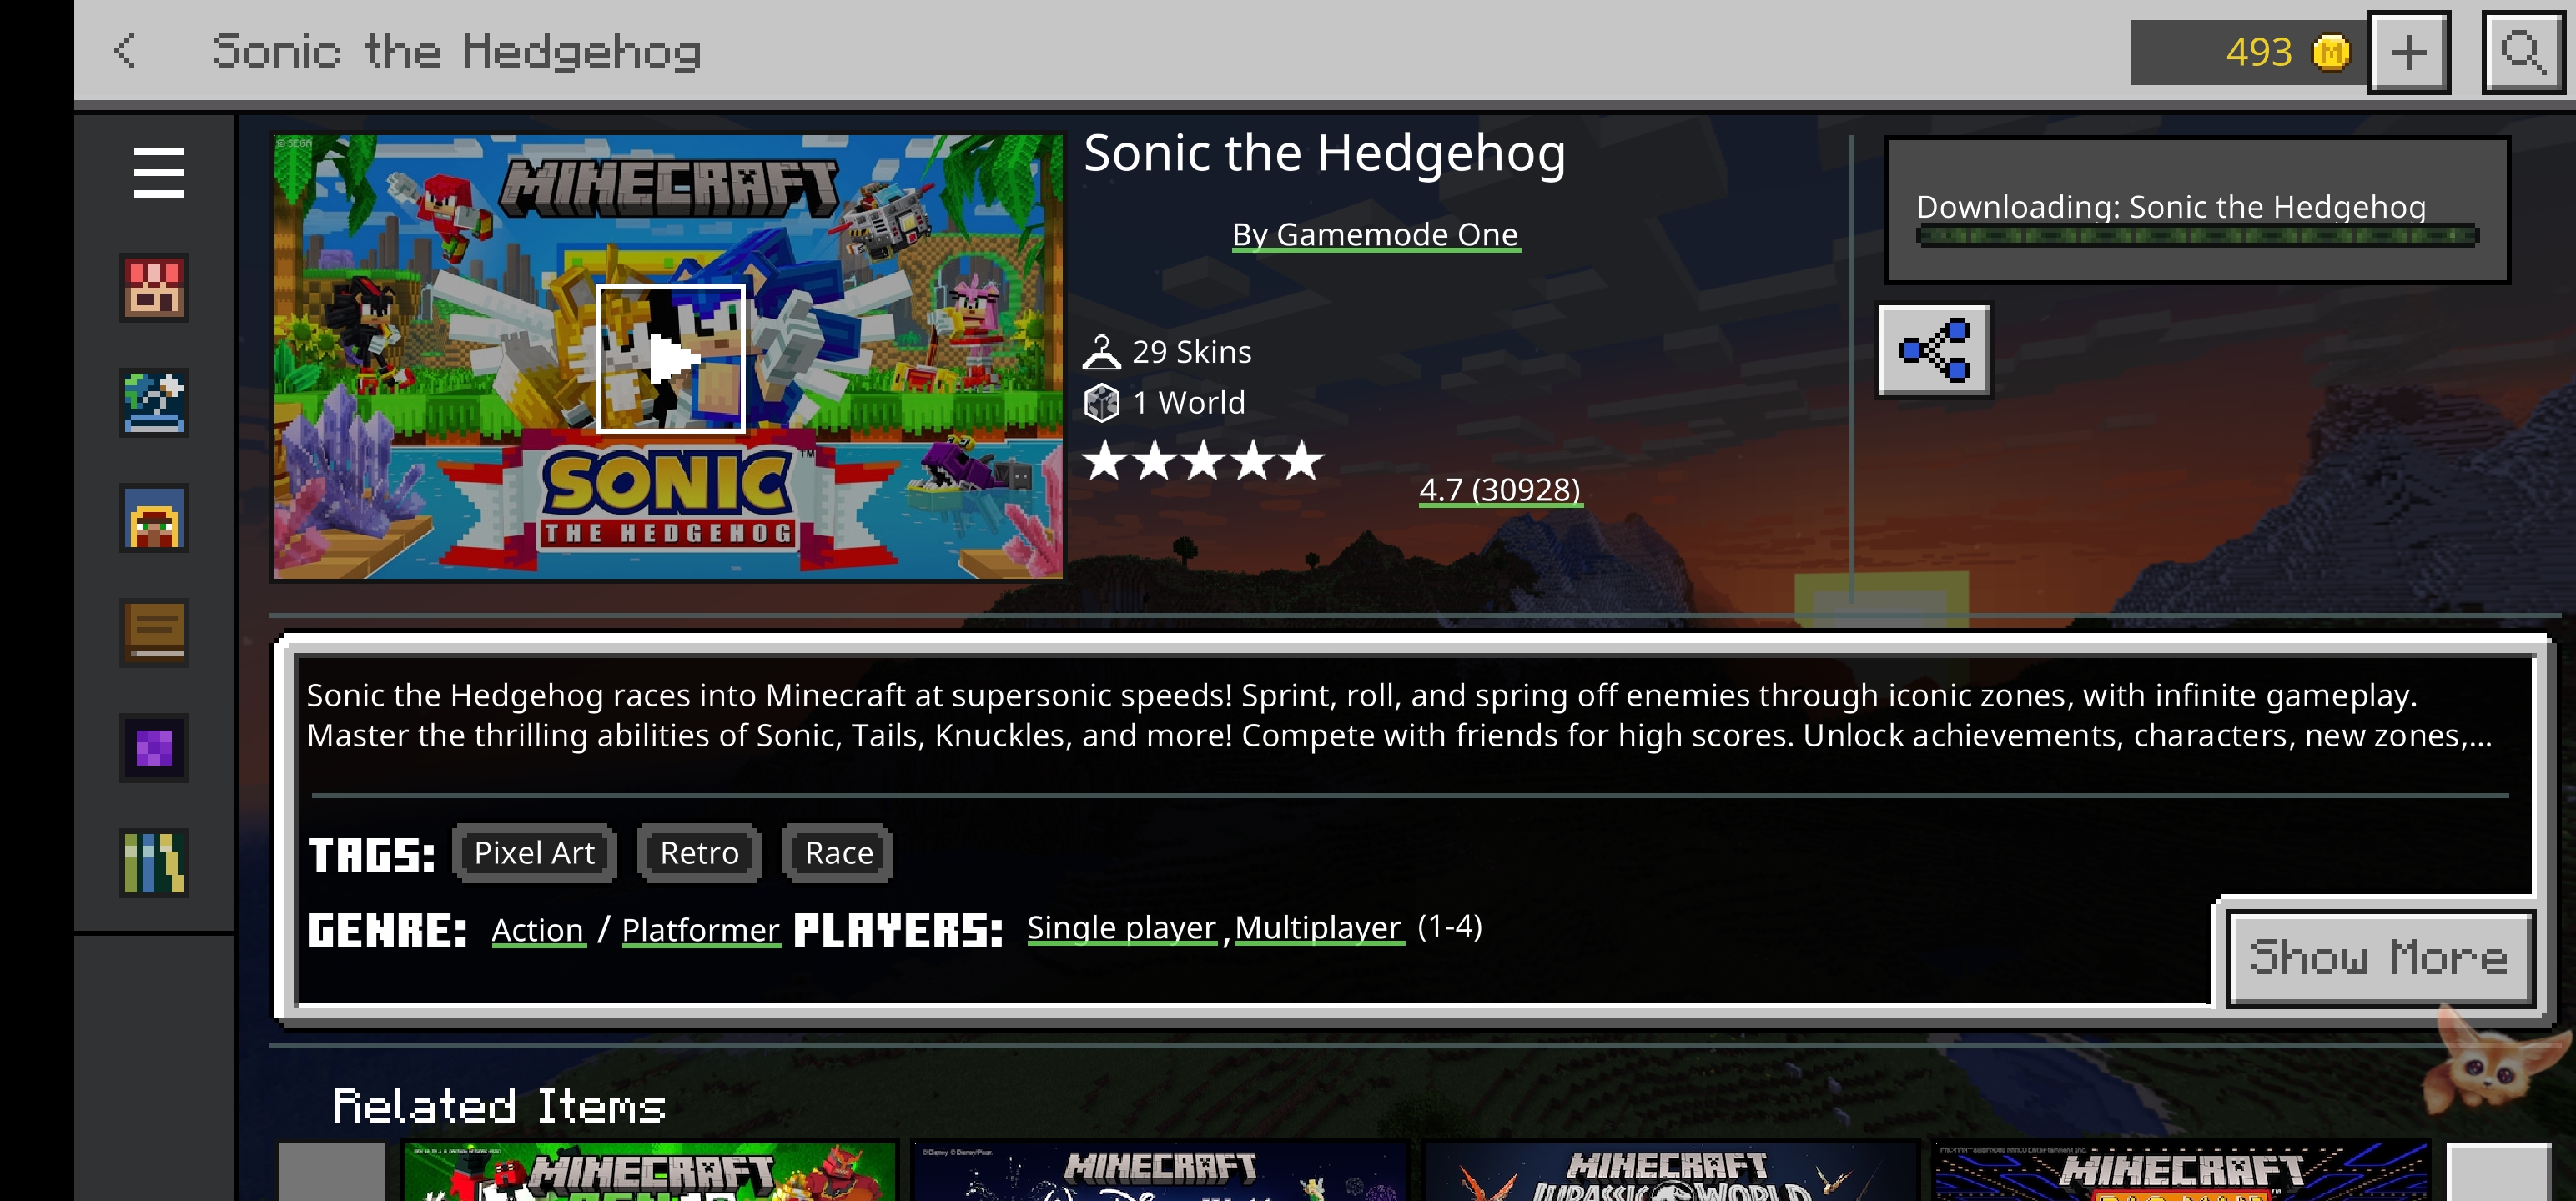
Task: Open the skin packs face sidebar icon
Action: coord(154,518)
